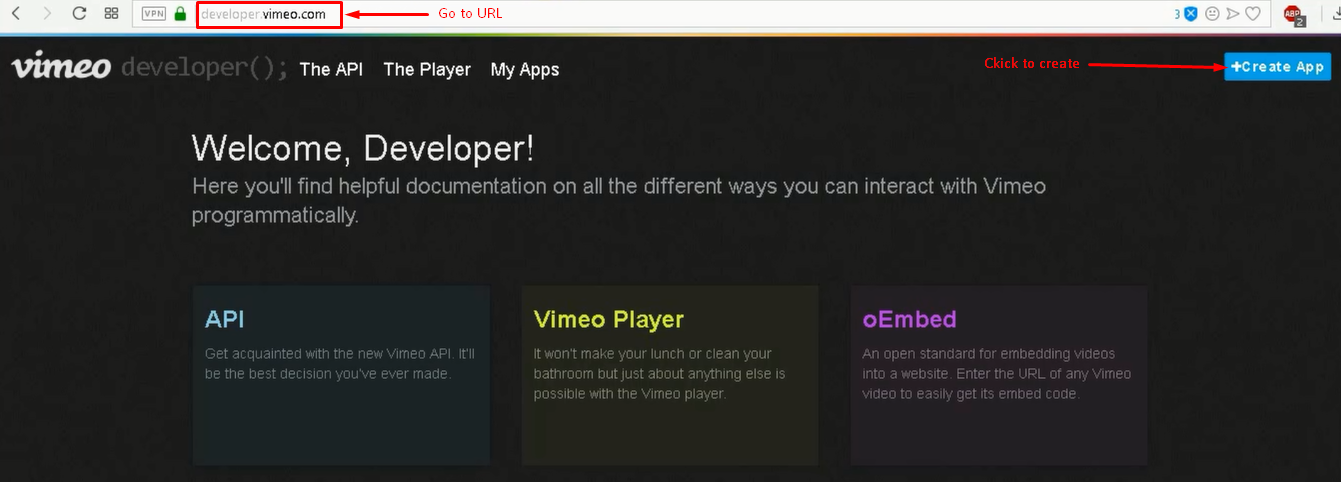Image resolution: width=1341 pixels, height=482 pixels.
Task: Open The Player menu item
Action: 427,69
